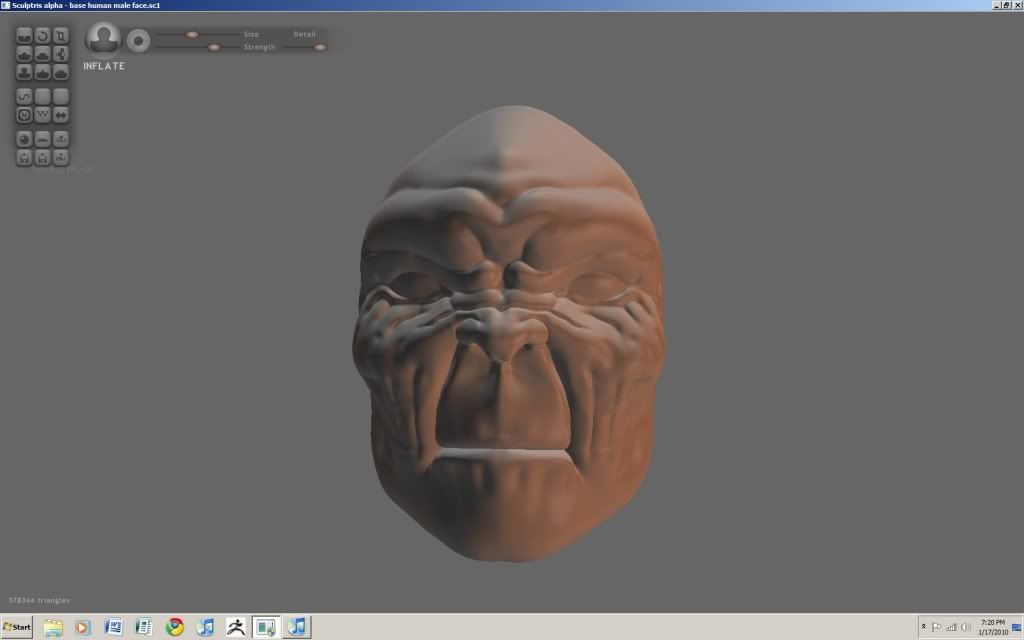Select the Crease sculpting tool

pos(24,35)
